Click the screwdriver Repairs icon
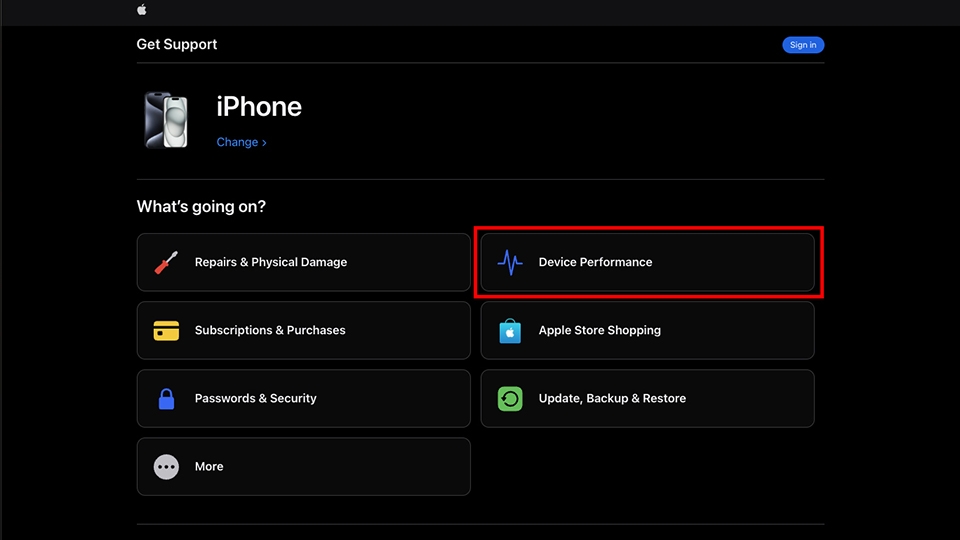 (x=166, y=262)
